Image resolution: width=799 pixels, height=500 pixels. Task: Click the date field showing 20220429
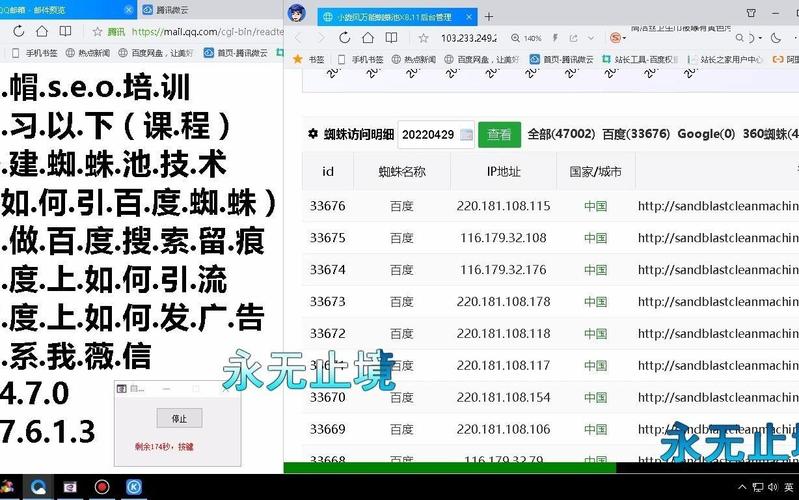[x=427, y=135]
